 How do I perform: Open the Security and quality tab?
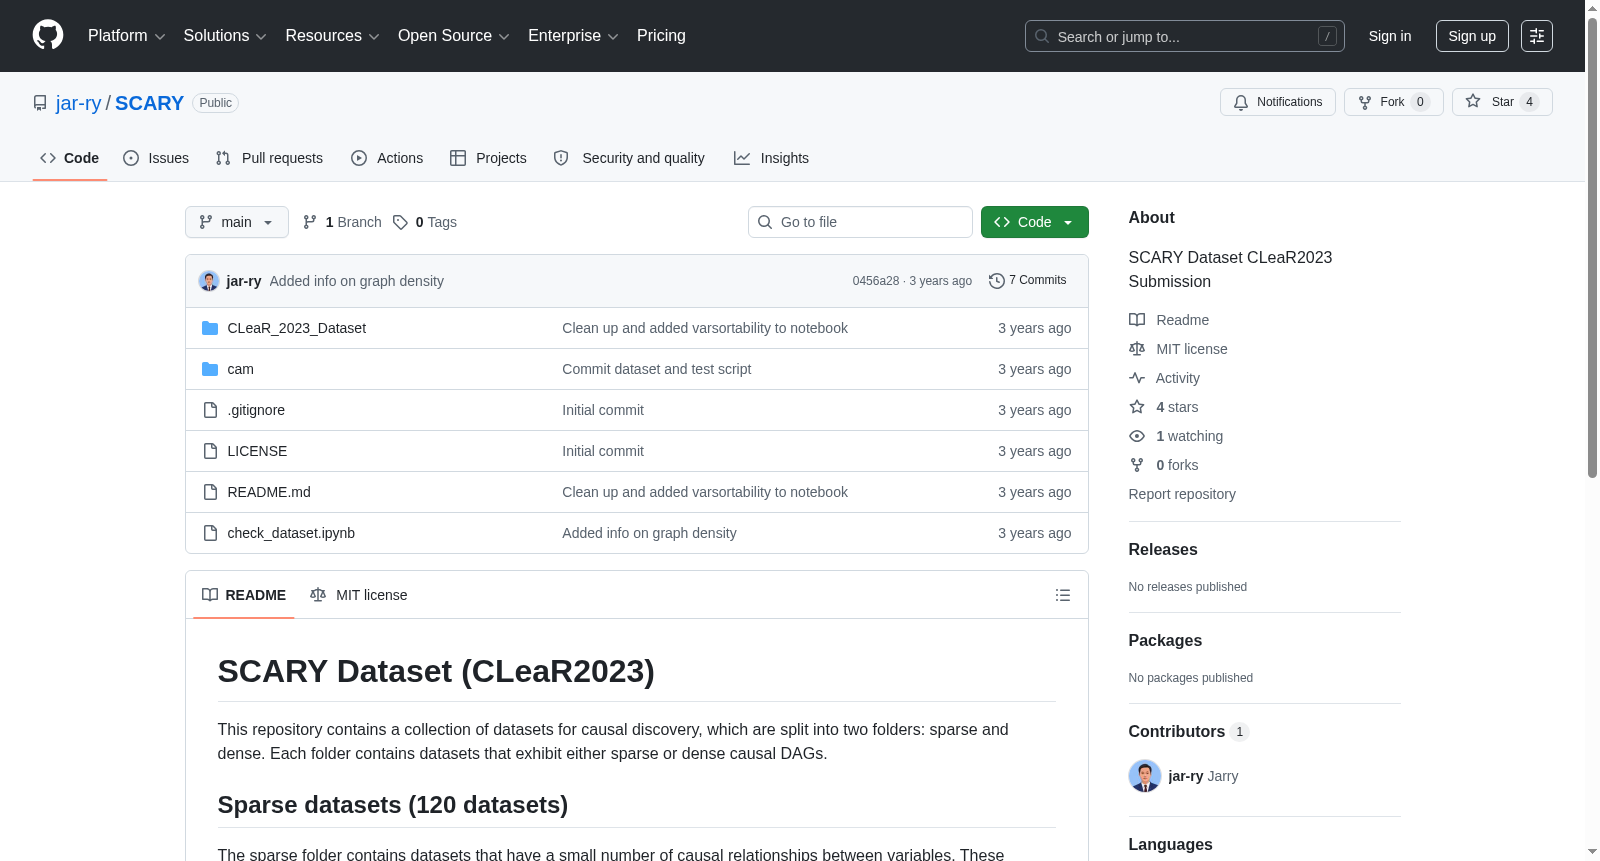629,158
